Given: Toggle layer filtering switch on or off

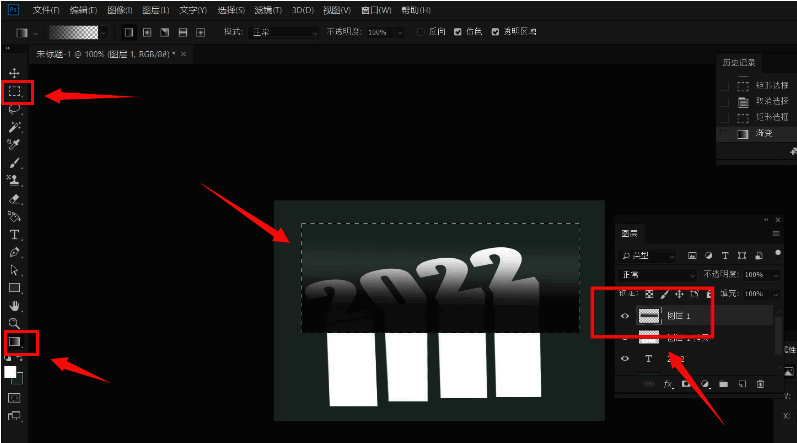Looking at the screenshot, I should point(778,254).
